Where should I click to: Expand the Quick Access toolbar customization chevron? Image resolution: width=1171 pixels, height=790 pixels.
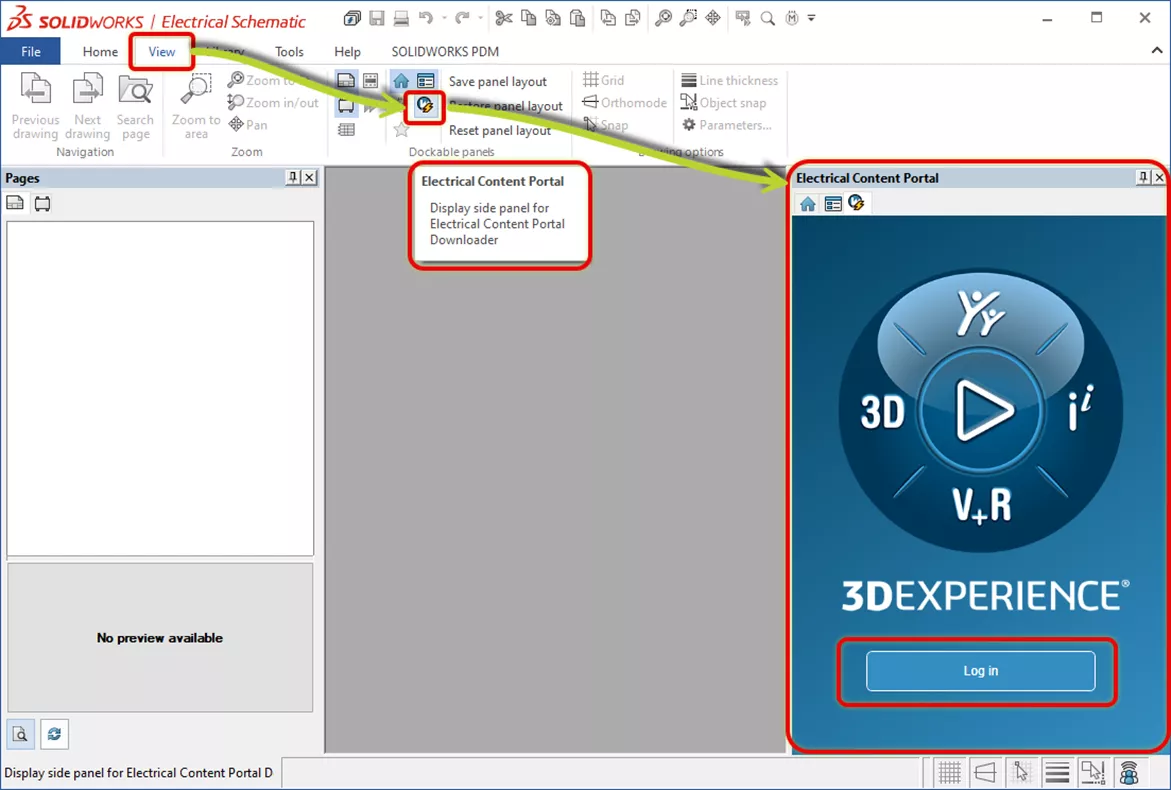[812, 17]
